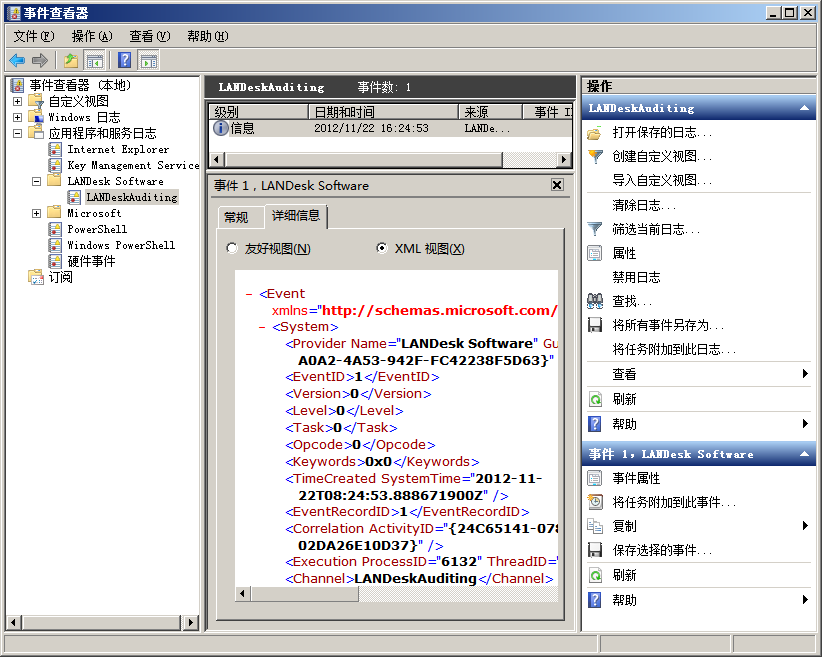The height and width of the screenshot is (657, 822).
Task: Select the 2012/11/22 16:24:53 event row
Action: tap(390, 128)
